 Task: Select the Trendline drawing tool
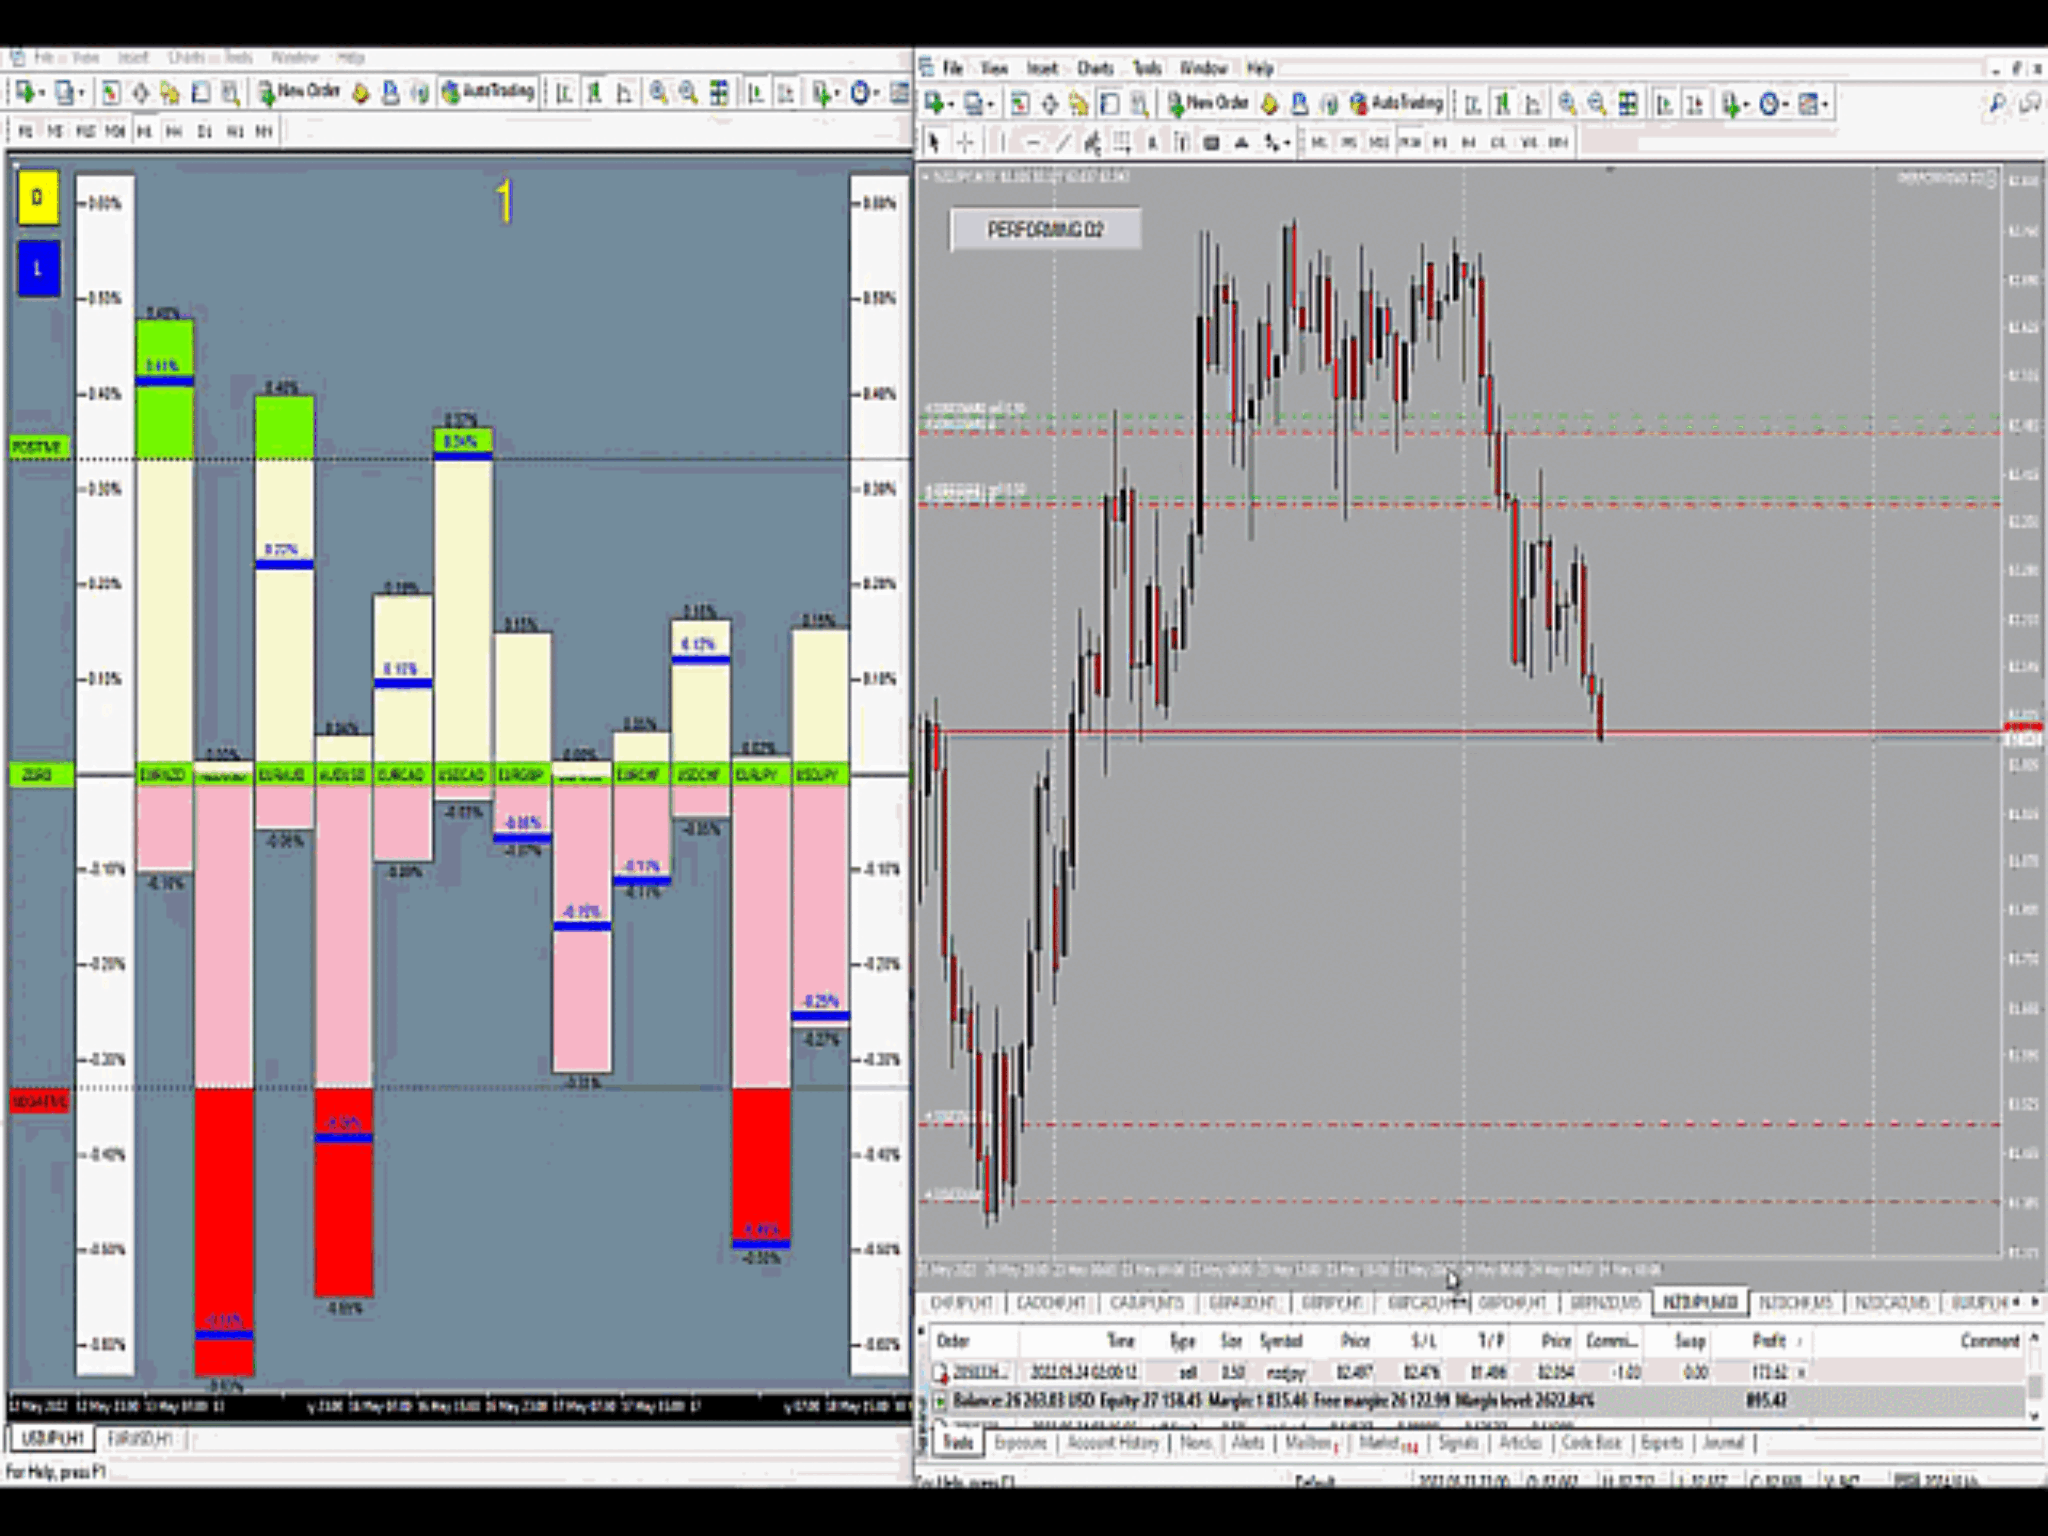point(1063,142)
